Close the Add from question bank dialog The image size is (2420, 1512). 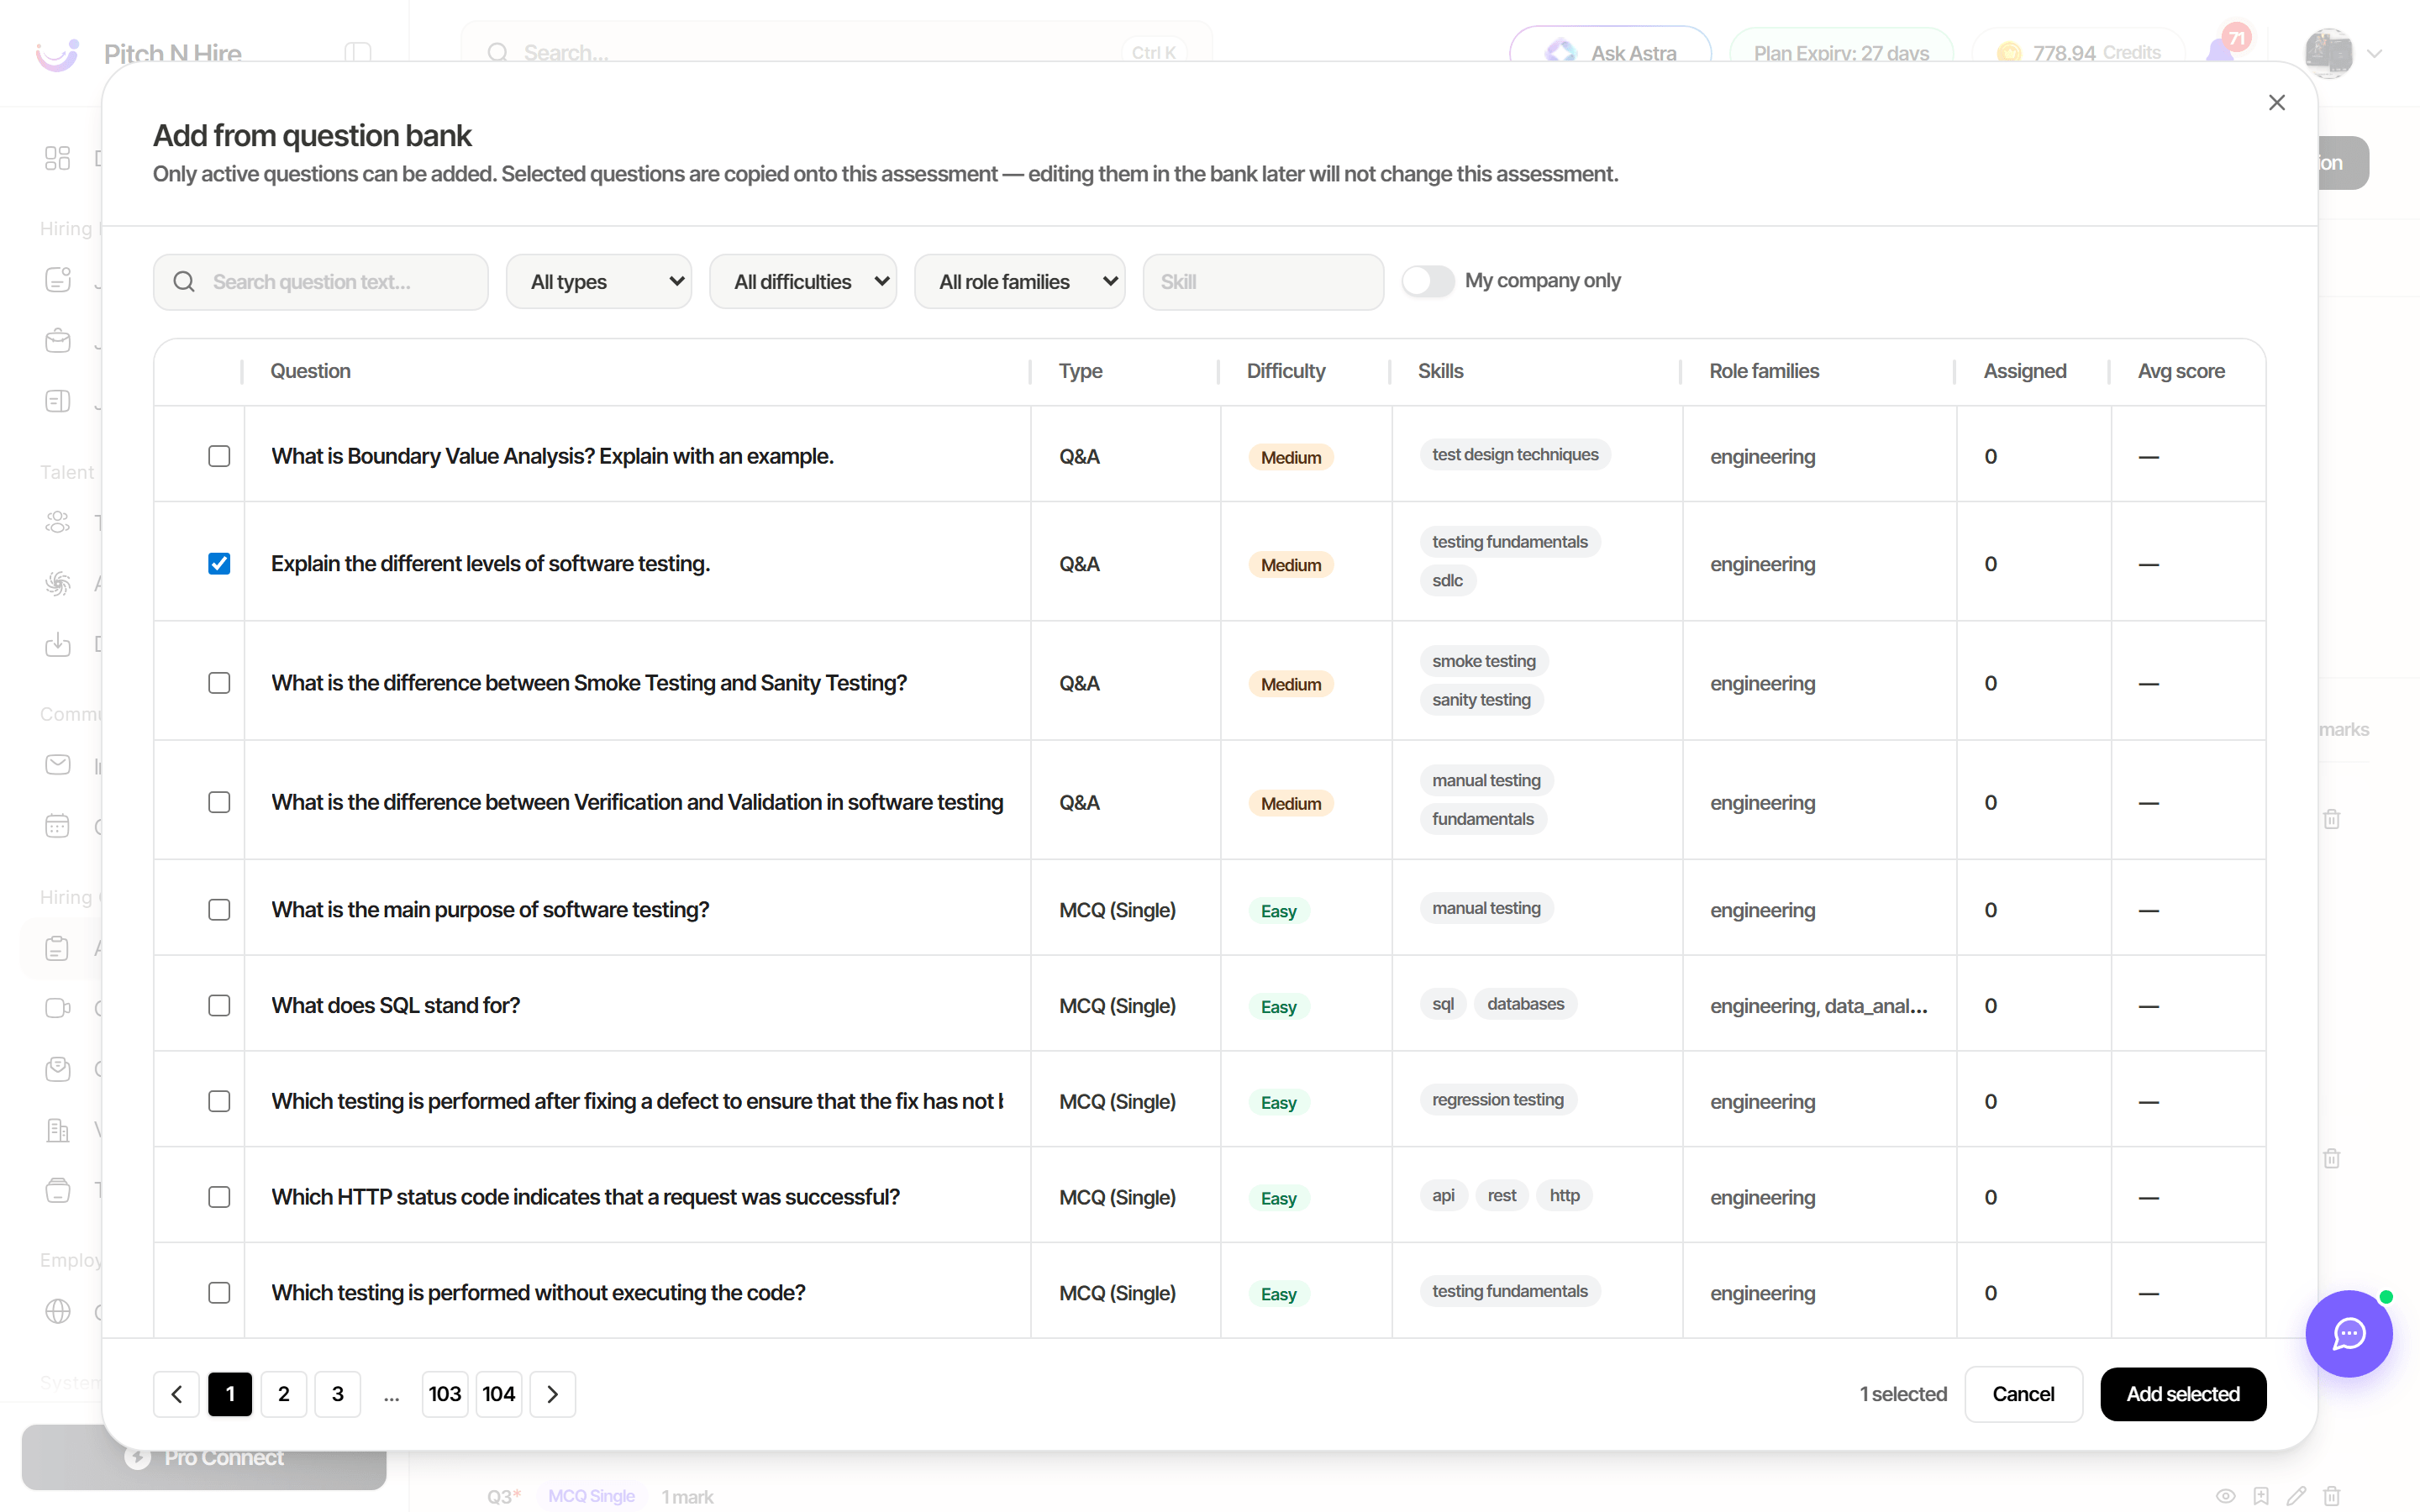[2276, 103]
